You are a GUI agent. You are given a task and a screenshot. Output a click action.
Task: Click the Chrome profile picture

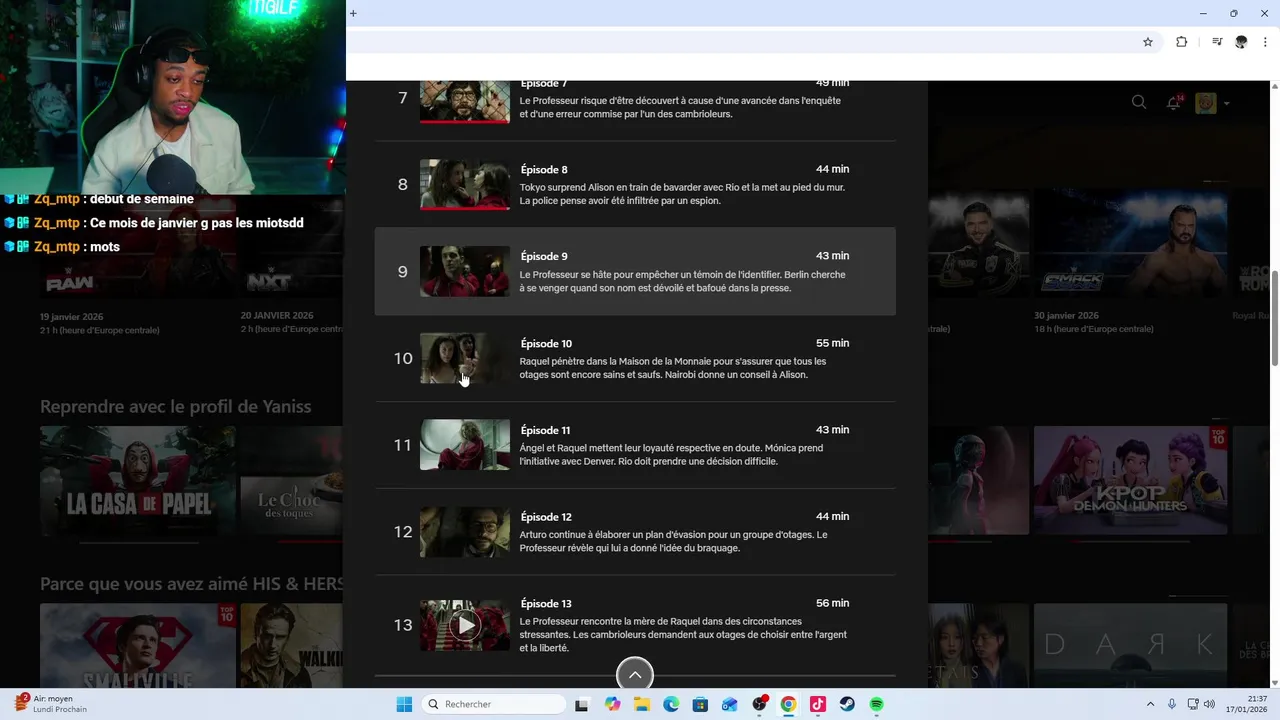click(x=1242, y=42)
